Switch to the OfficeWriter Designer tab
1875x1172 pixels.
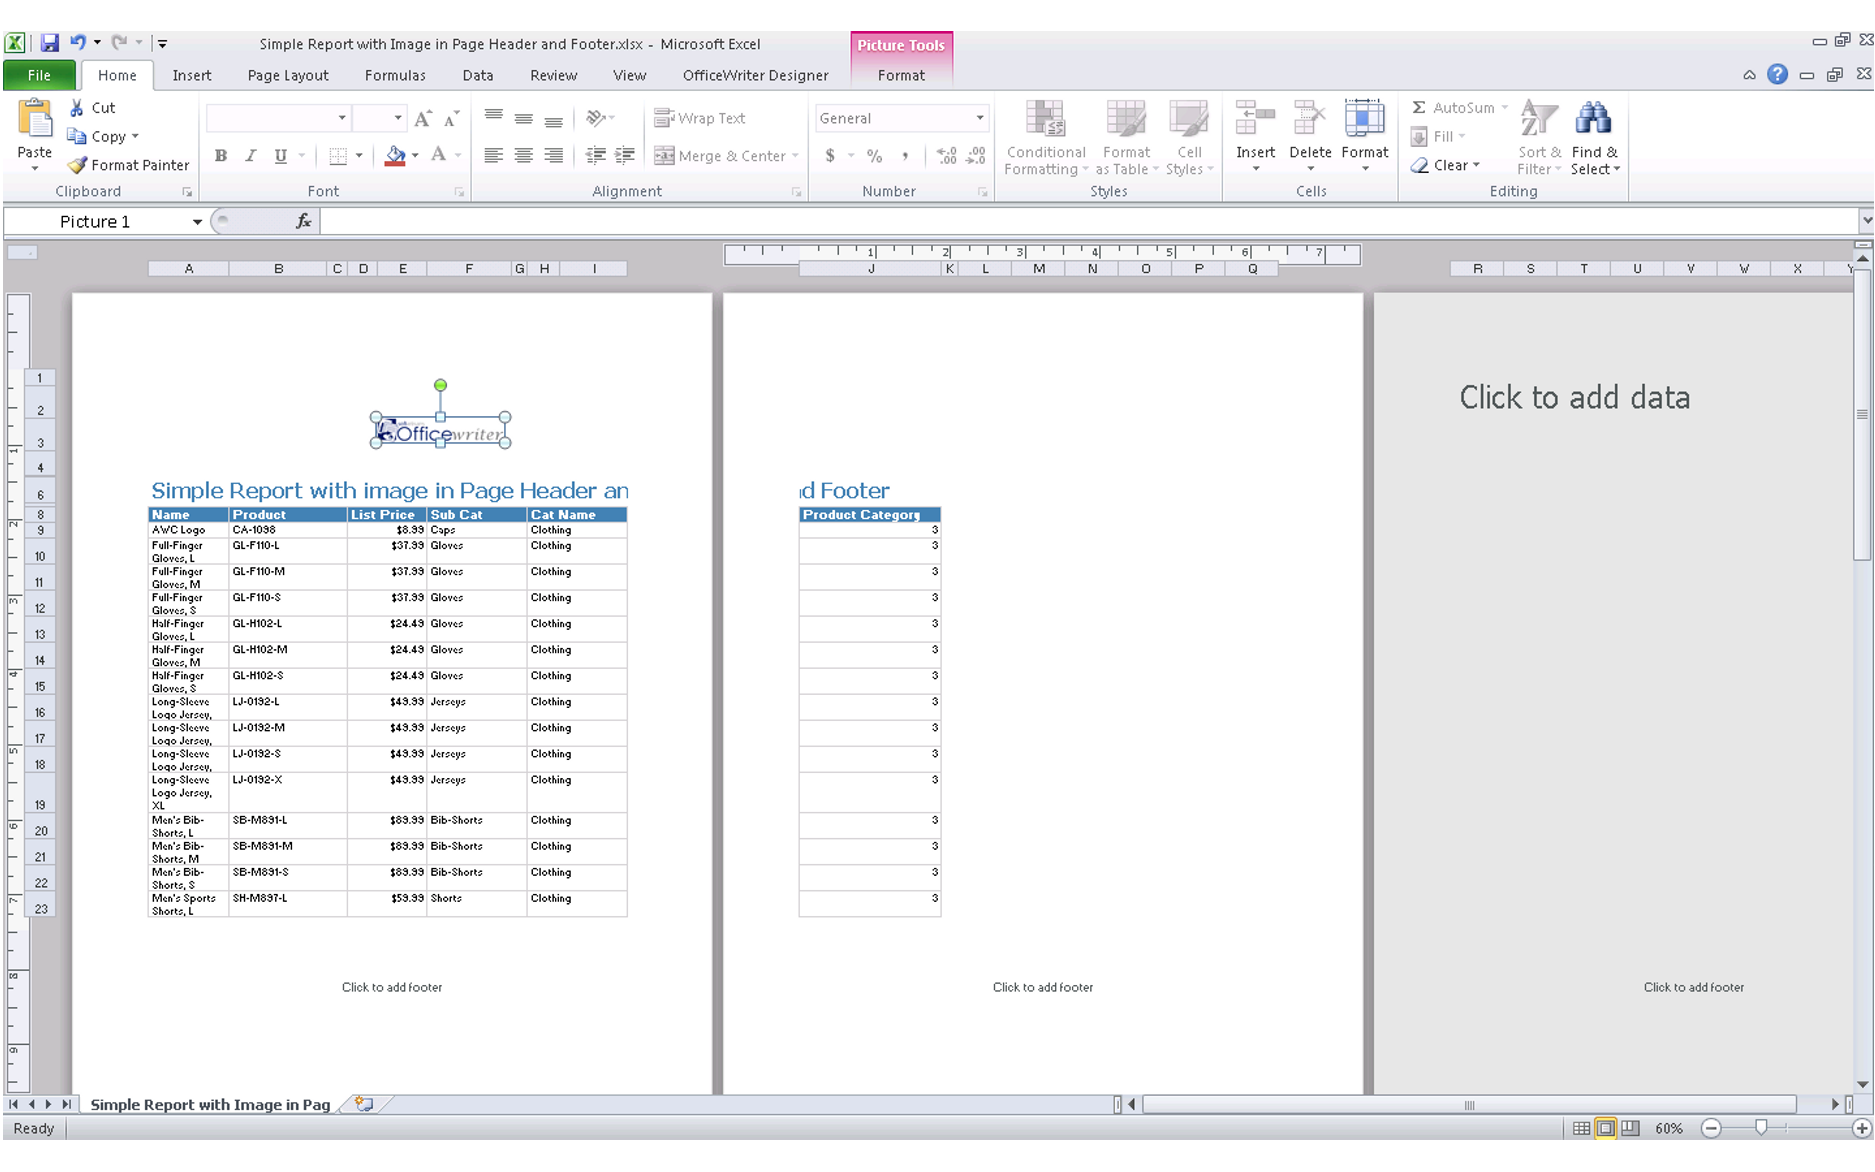[x=755, y=75]
